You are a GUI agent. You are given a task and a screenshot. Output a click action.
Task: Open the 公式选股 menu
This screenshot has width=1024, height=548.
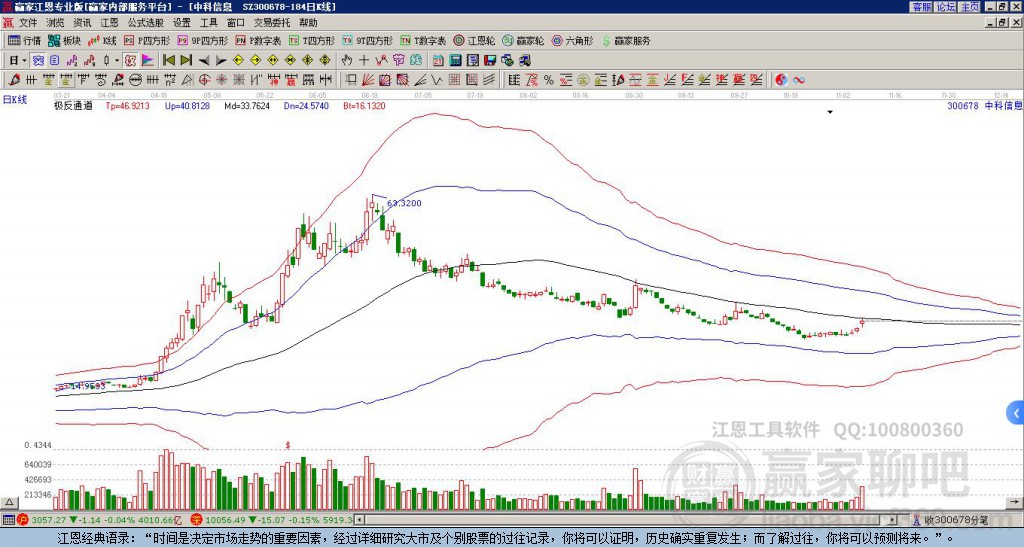[x=146, y=23]
